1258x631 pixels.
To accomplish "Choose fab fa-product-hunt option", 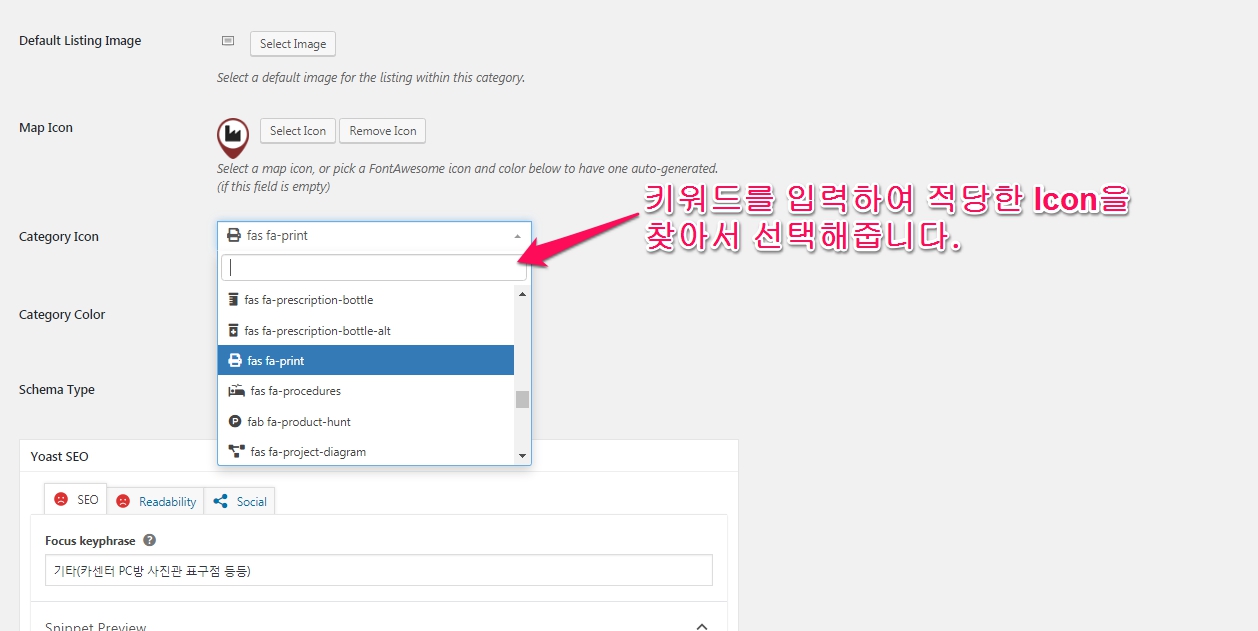I will point(366,422).
